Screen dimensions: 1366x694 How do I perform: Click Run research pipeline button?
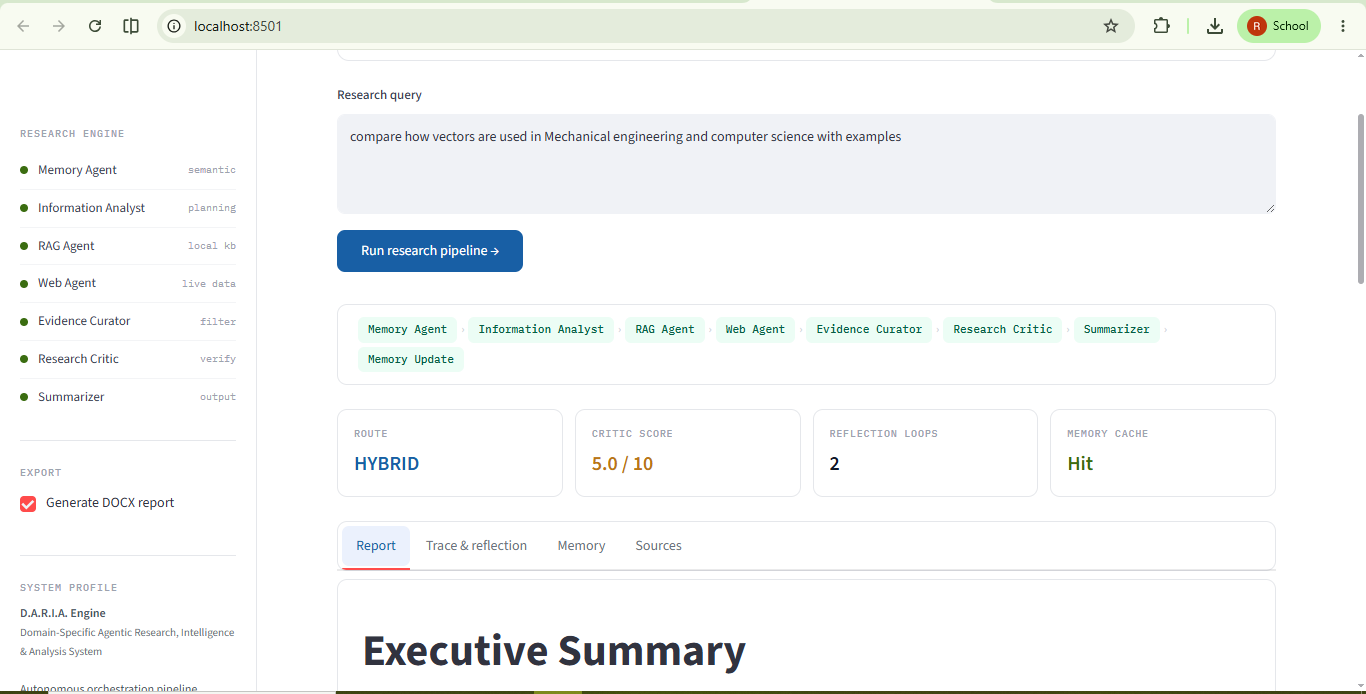point(430,251)
